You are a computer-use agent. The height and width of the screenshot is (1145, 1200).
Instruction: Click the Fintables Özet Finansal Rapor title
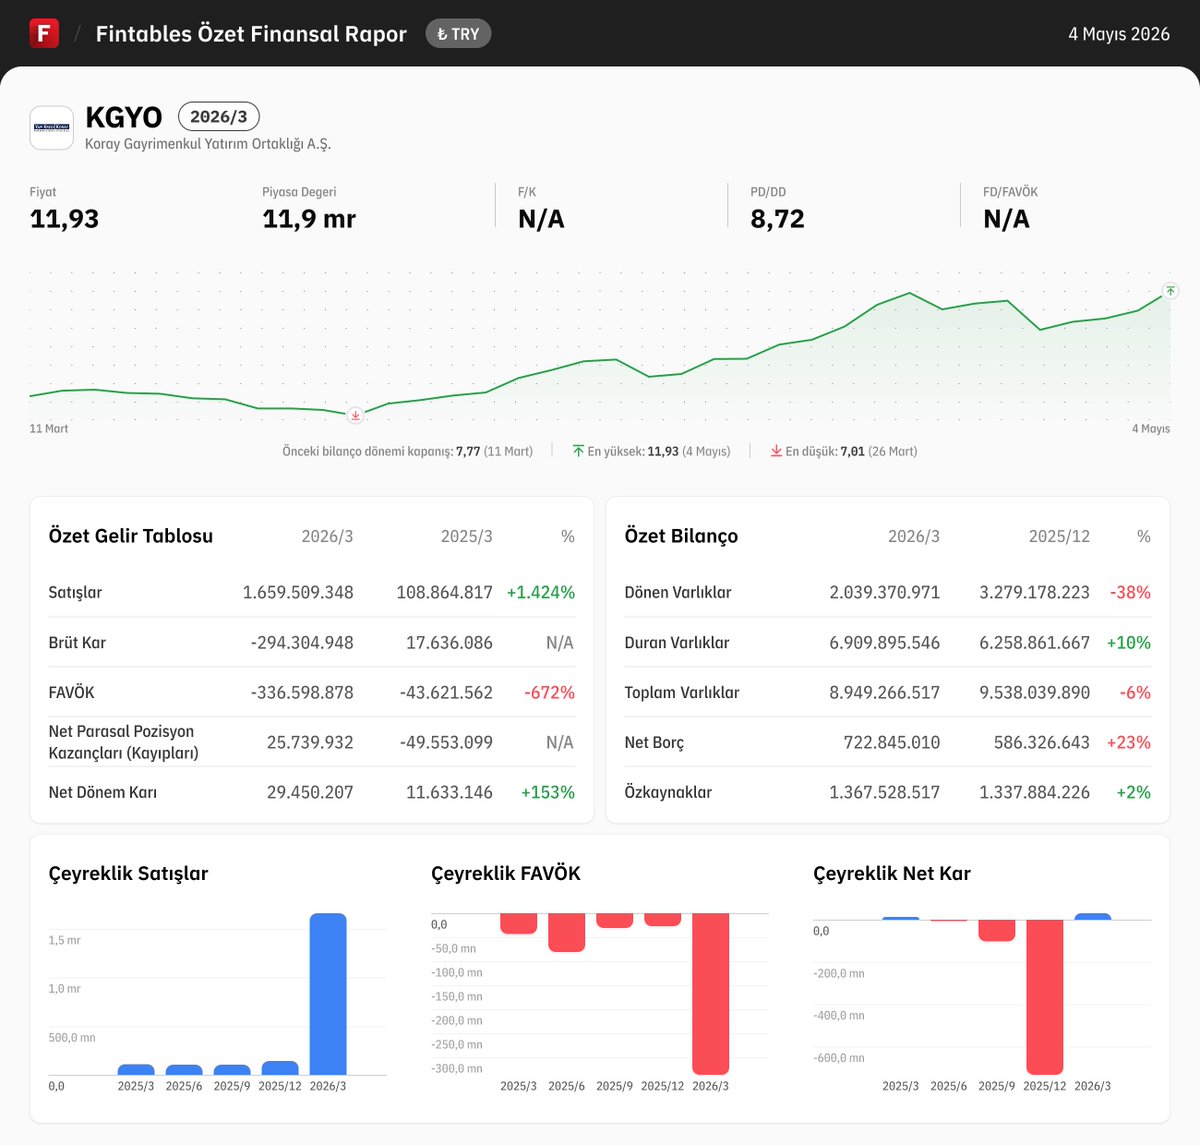[x=251, y=34]
